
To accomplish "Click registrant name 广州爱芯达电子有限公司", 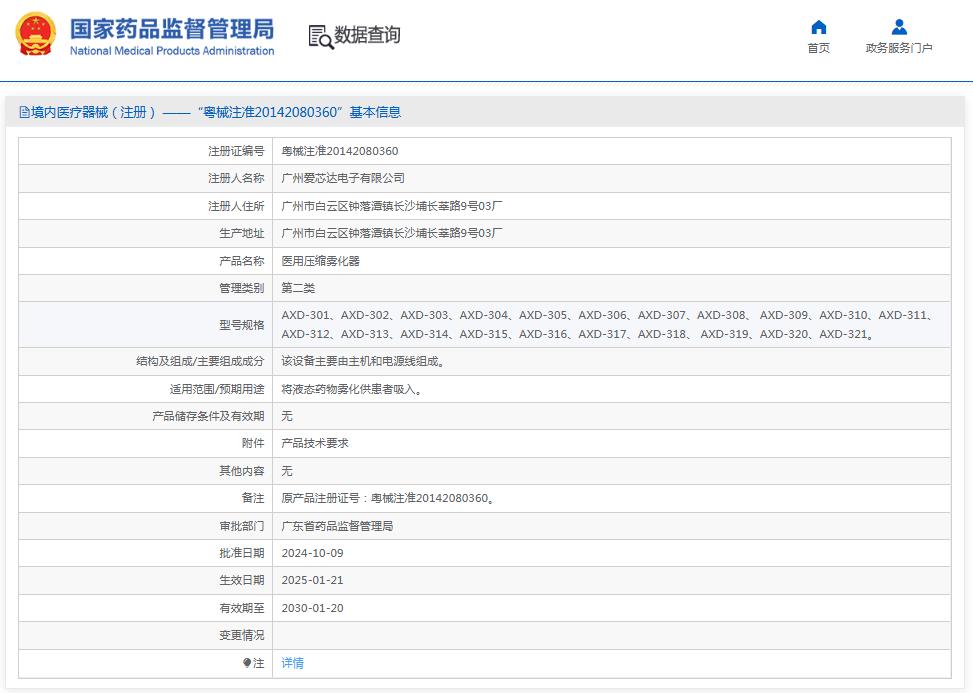I will [x=343, y=178].
